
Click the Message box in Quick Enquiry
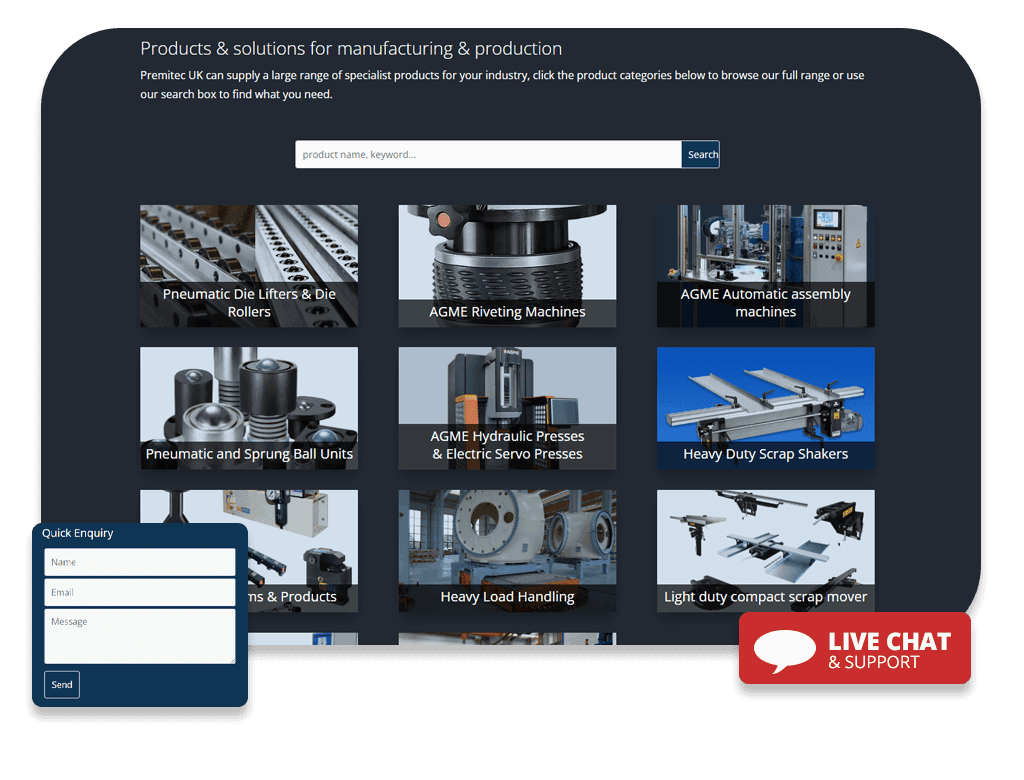pyautogui.click(x=140, y=636)
